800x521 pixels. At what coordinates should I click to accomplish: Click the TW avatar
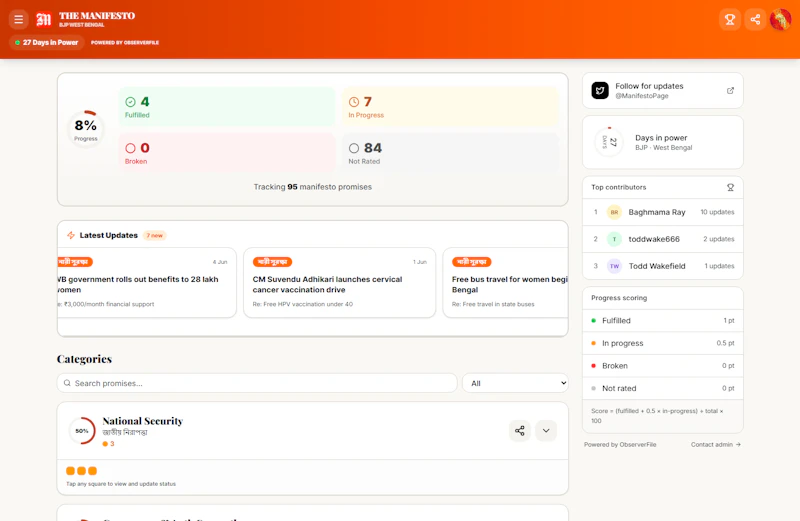614,266
